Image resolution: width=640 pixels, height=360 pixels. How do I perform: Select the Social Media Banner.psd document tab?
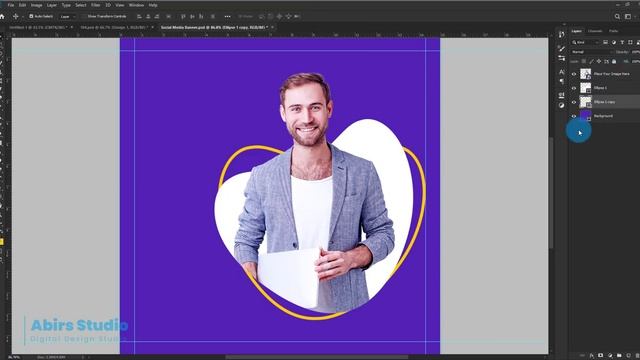click(214, 27)
